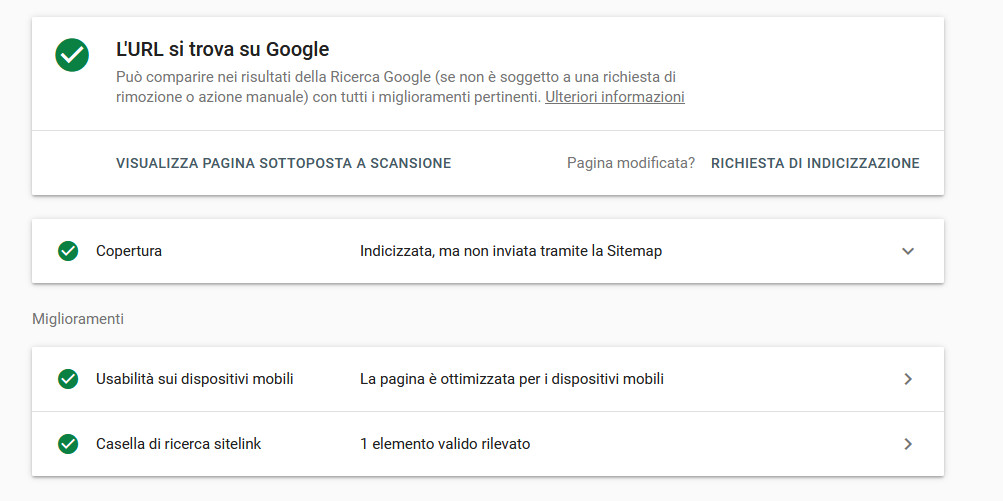
Task: Click Visualizza pagina sottoposta a scansione
Action: point(283,163)
